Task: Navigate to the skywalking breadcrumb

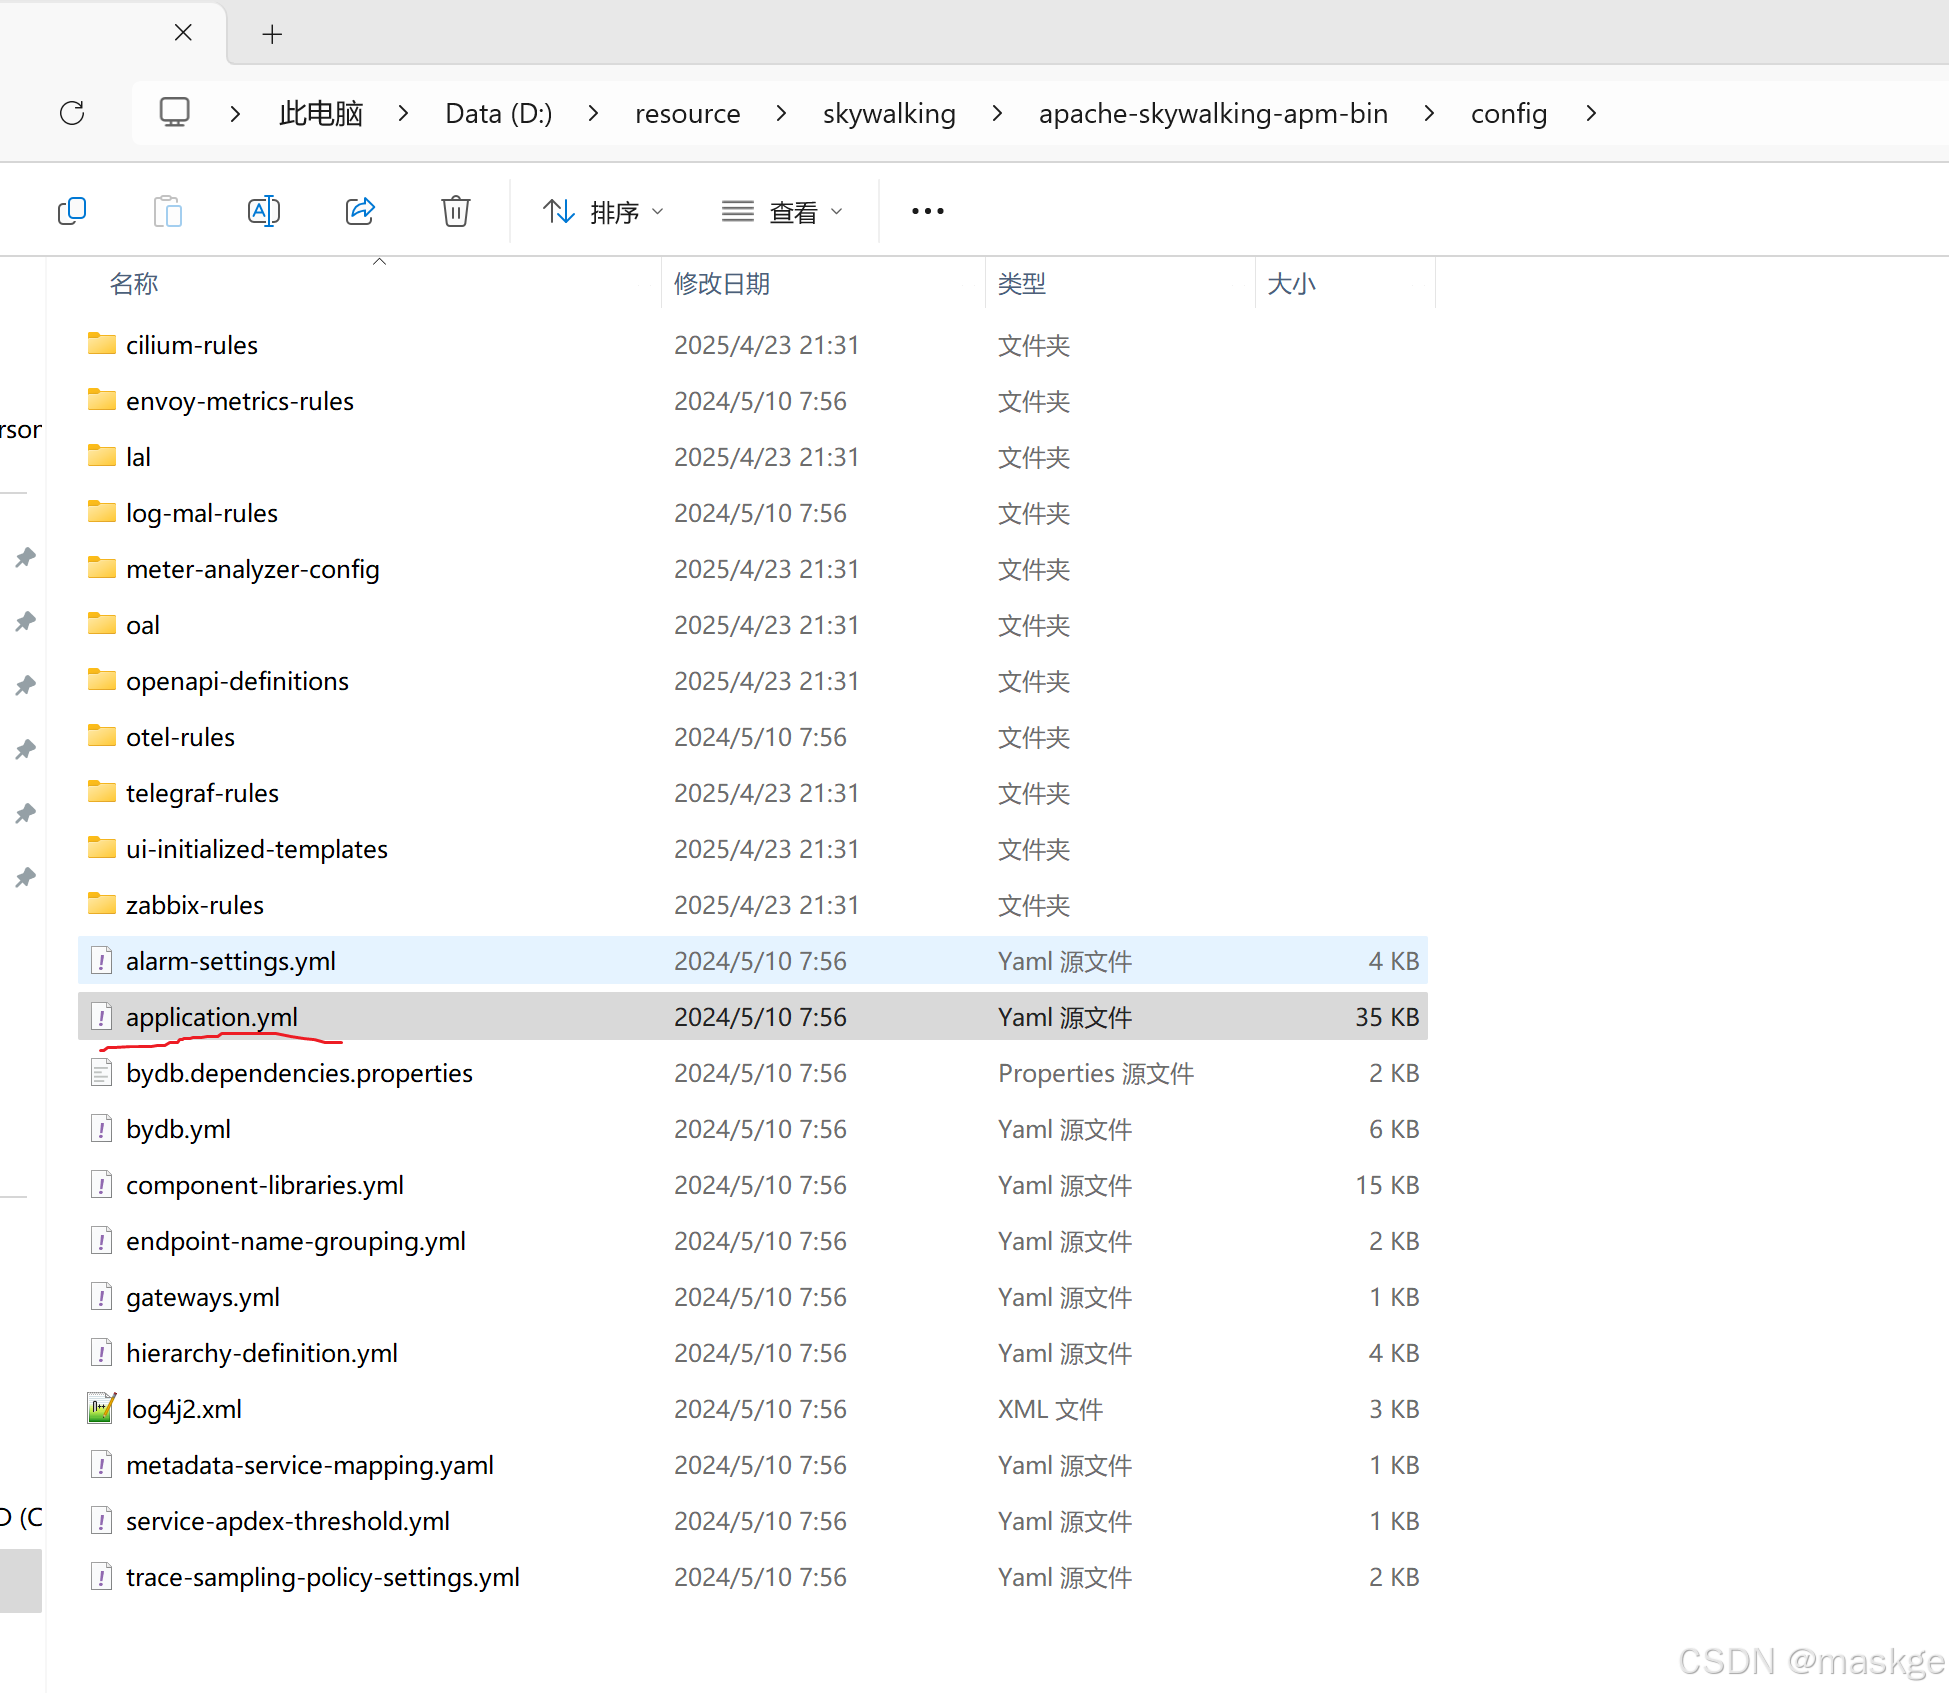Action: [889, 114]
